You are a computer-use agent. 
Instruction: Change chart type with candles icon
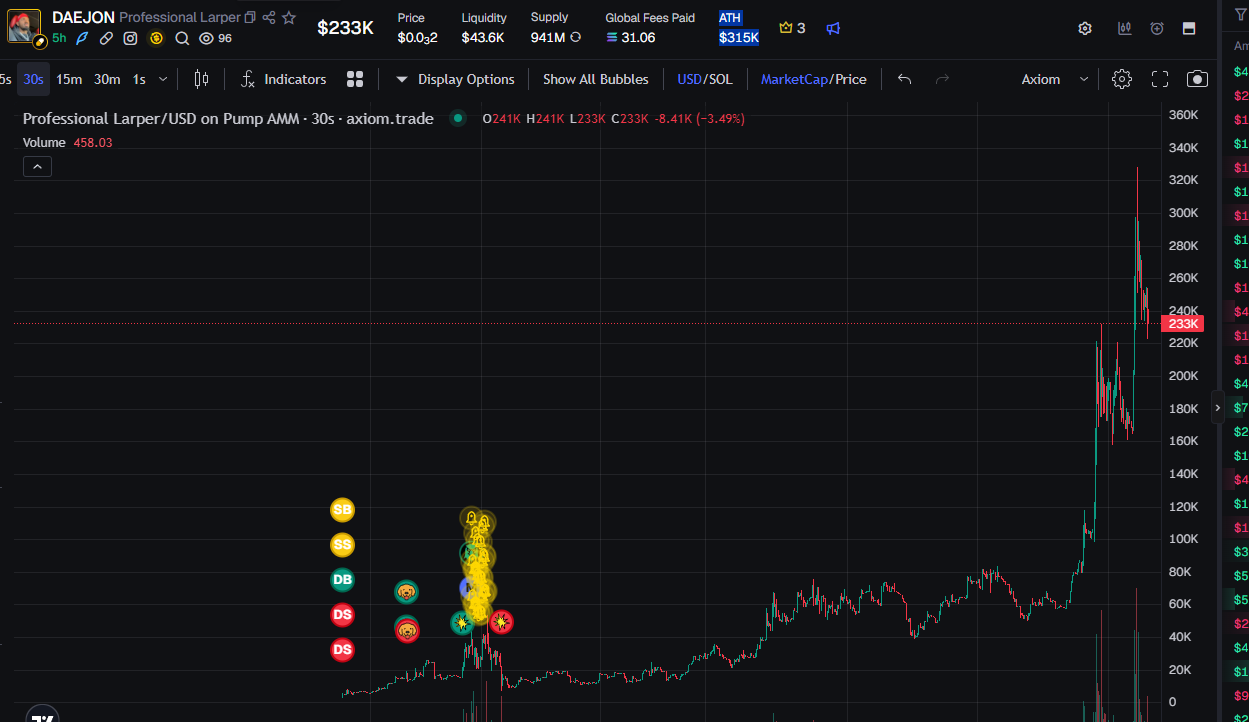(x=201, y=79)
